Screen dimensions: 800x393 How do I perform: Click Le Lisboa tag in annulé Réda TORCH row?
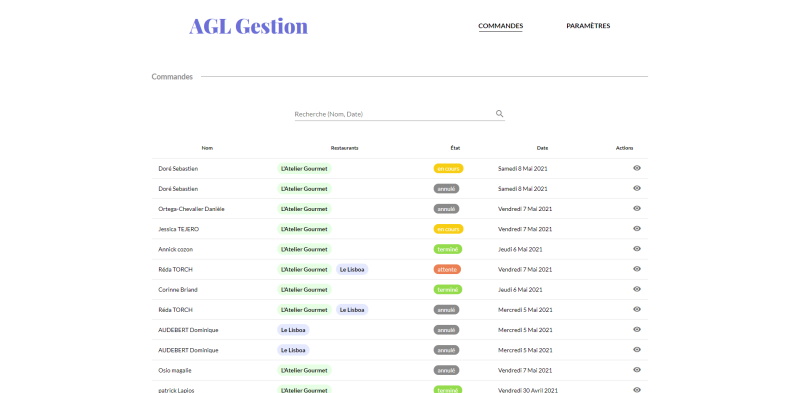tap(352, 310)
